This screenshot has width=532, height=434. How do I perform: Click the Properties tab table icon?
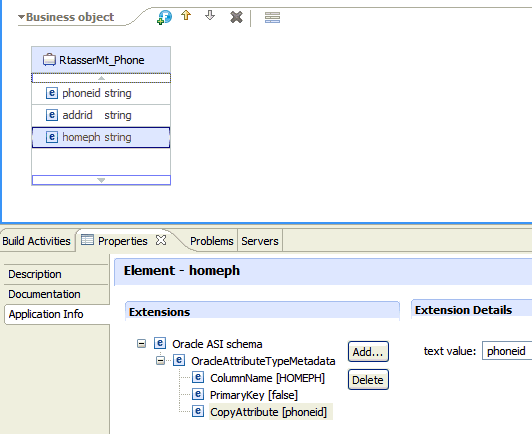(87, 240)
